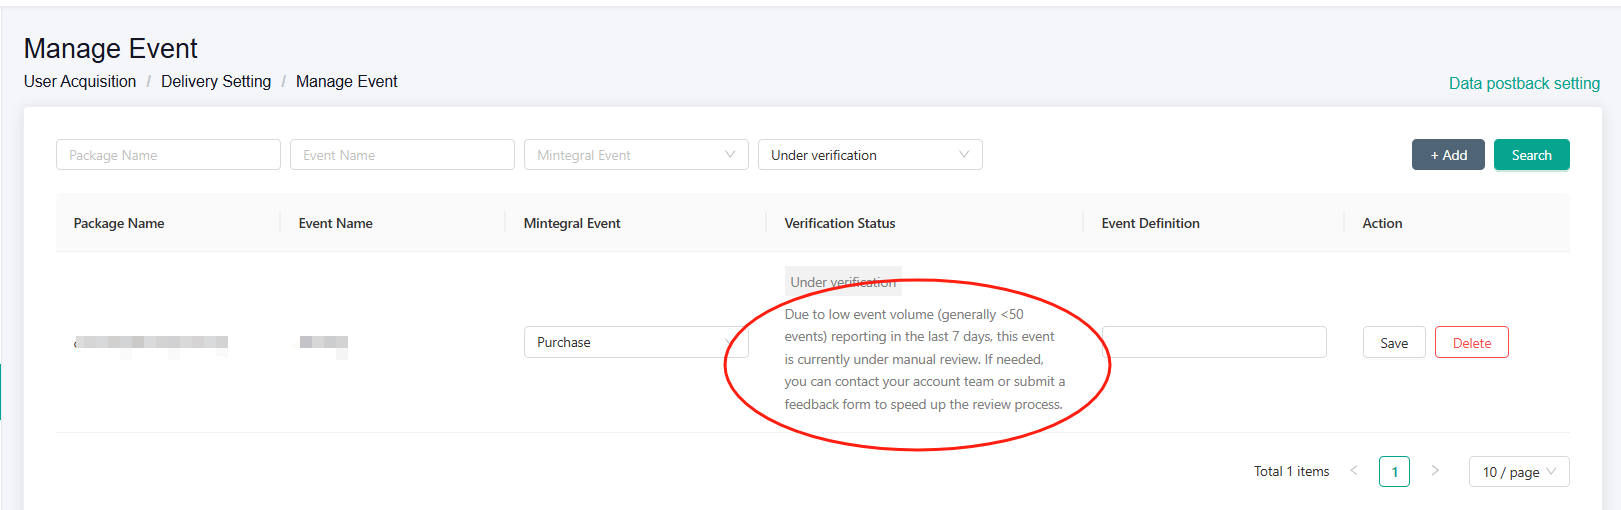This screenshot has height=510, width=1621.
Task: Click the Search button
Action: coord(1531,155)
